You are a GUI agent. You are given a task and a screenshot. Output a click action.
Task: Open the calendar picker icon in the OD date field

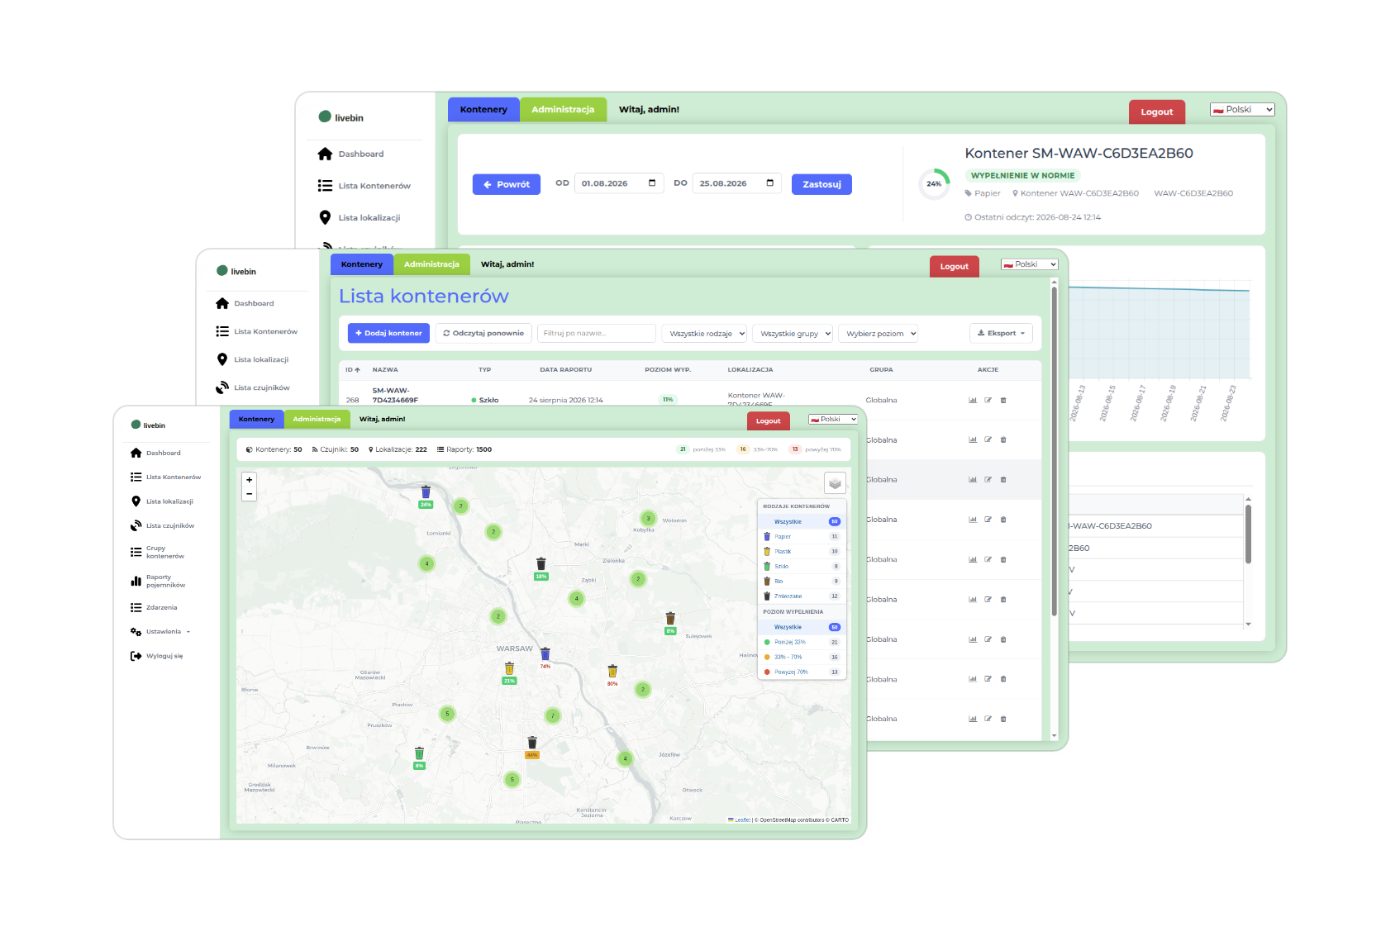(652, 183)
